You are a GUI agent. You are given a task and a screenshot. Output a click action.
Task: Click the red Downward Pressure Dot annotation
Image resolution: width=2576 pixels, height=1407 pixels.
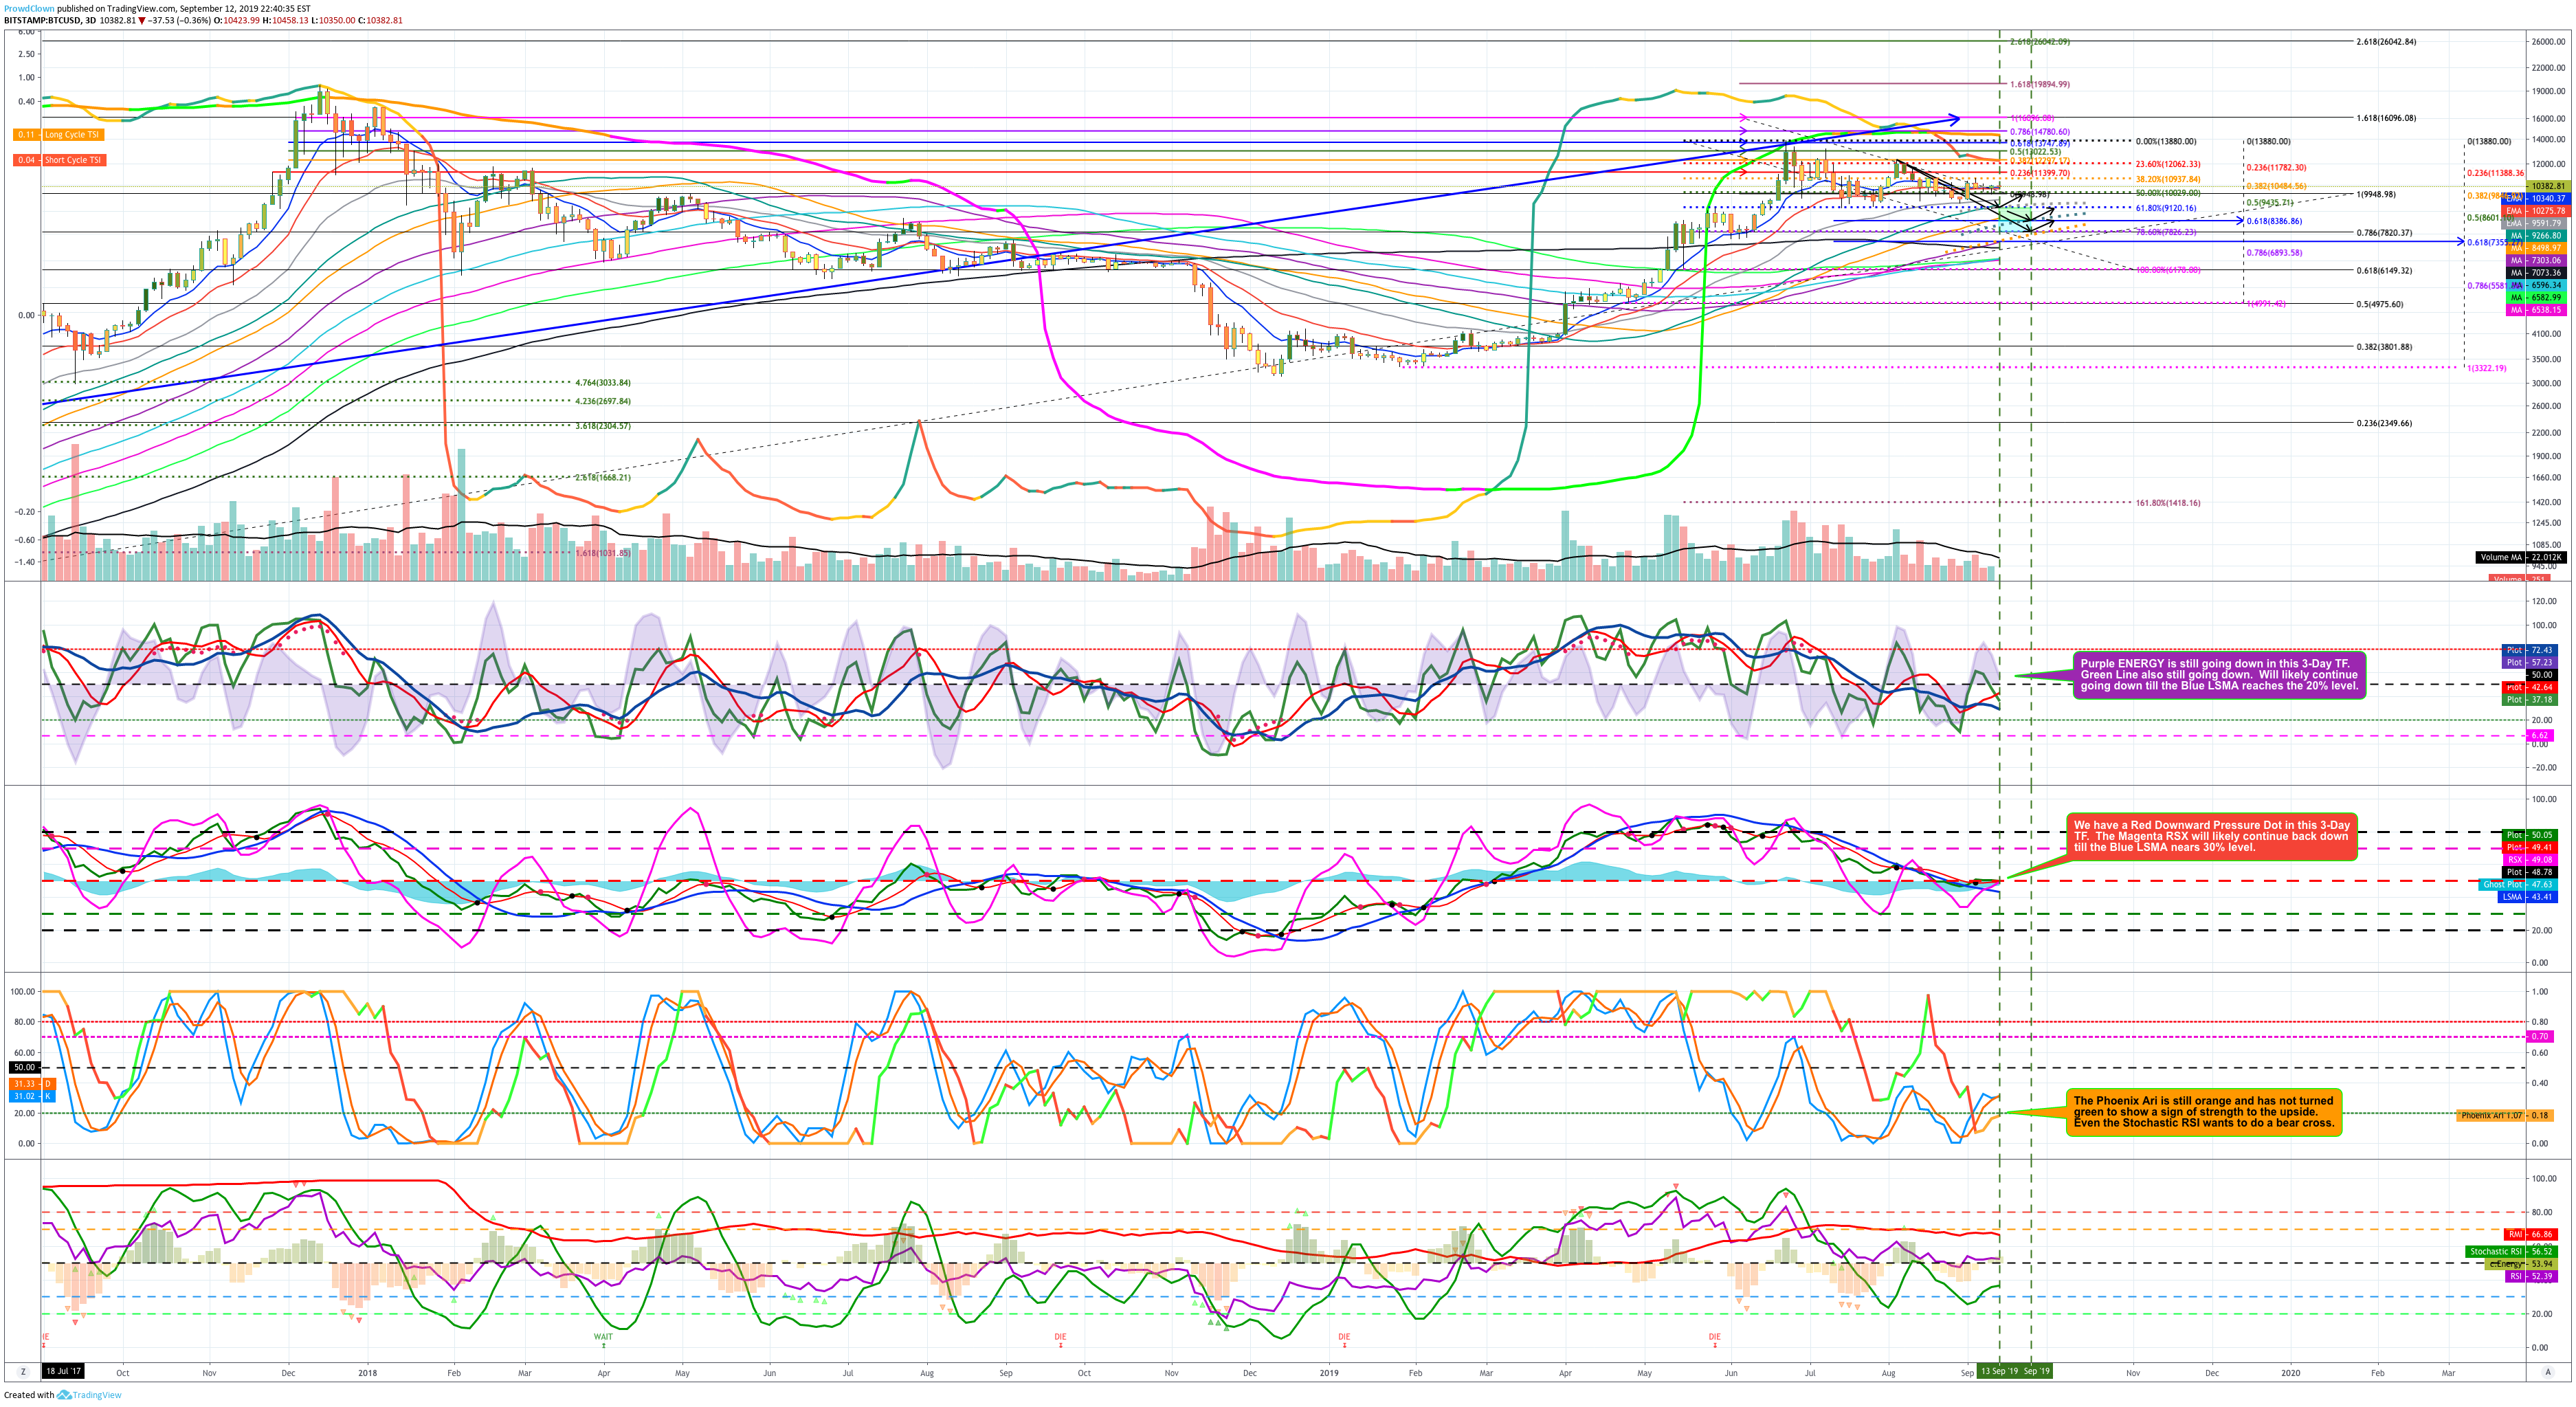click(2212, 837)
